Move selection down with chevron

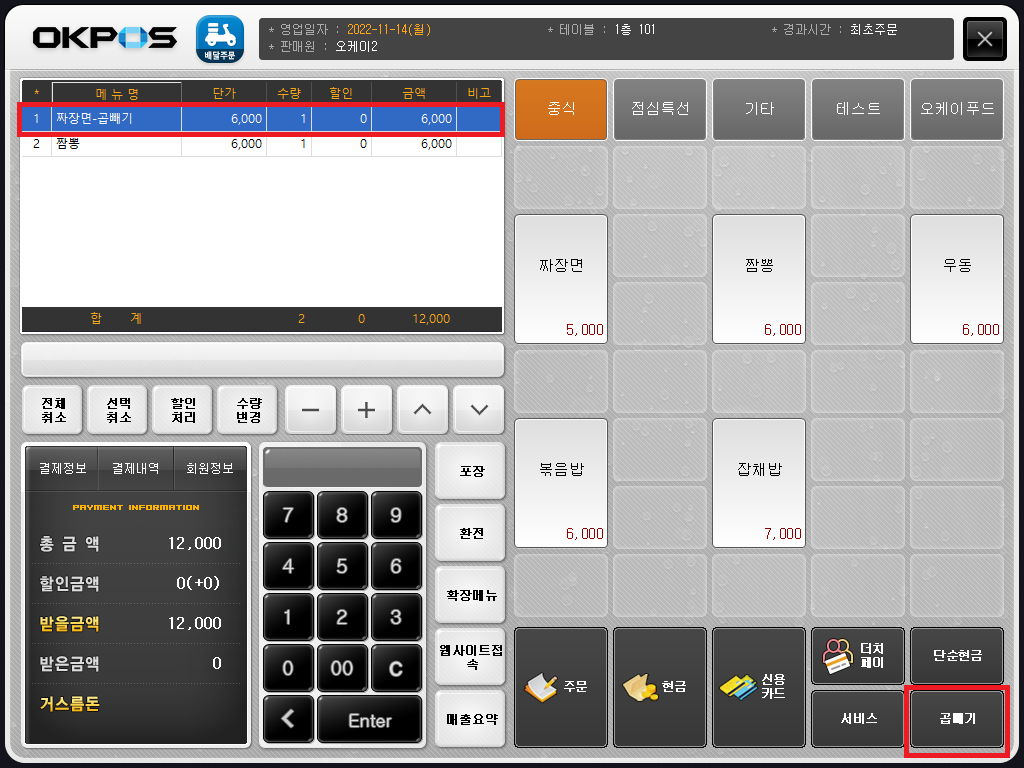point(479,410)
